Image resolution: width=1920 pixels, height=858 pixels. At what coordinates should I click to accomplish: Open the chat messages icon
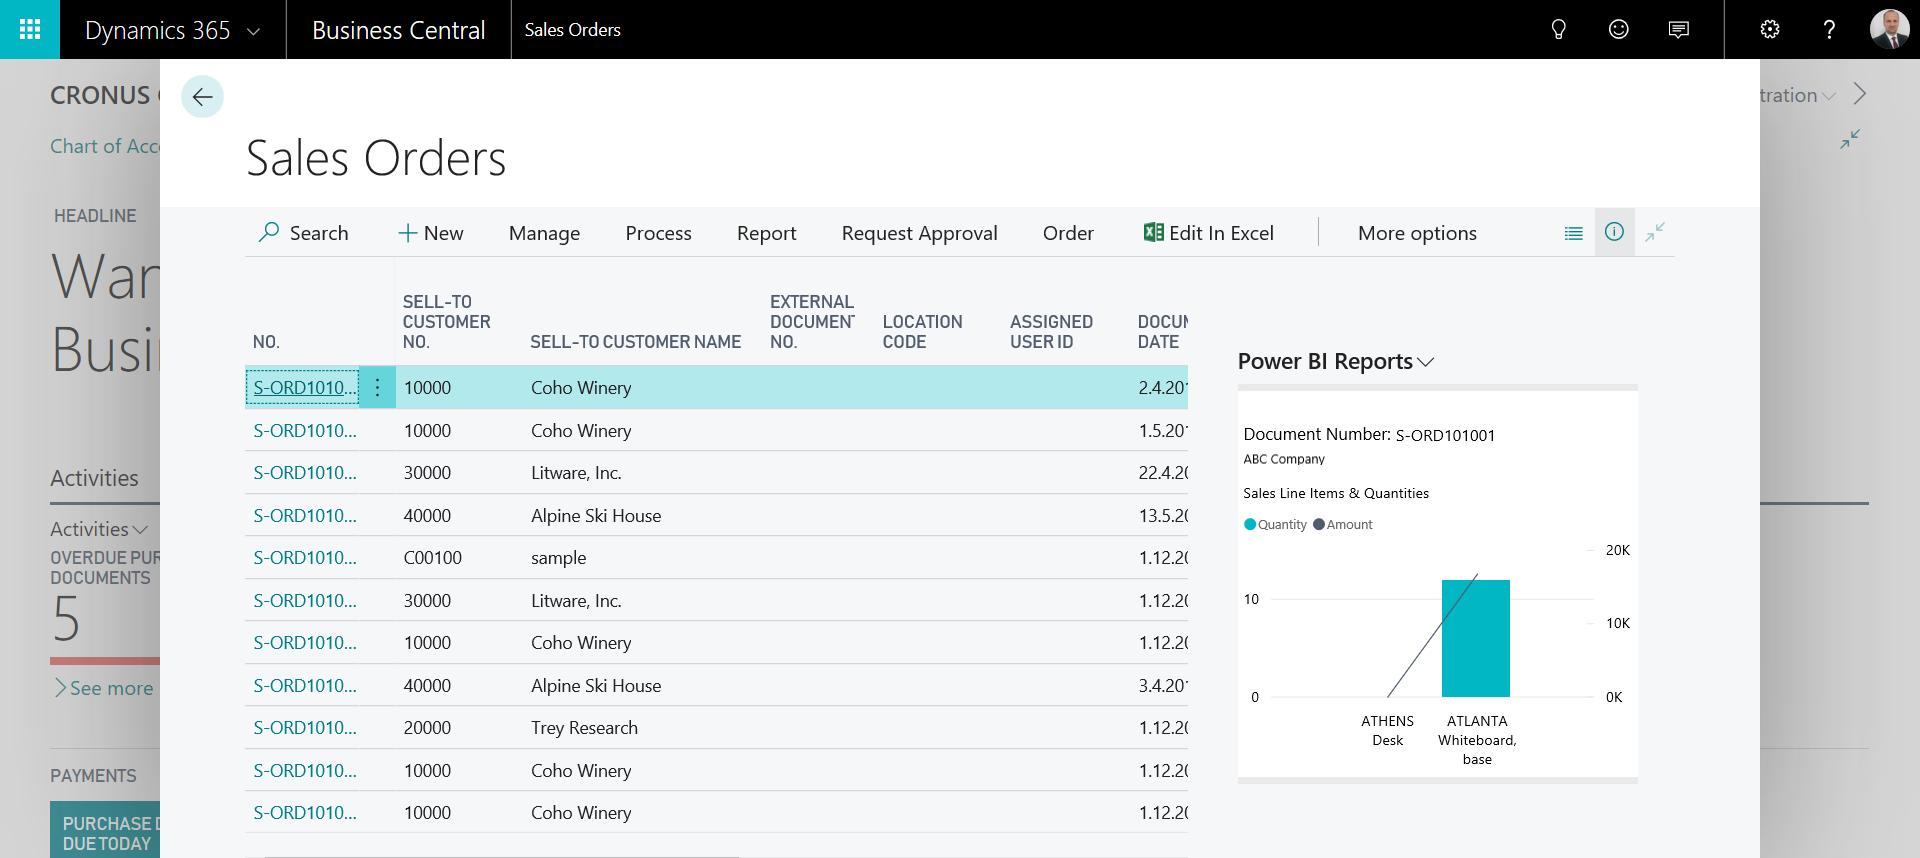[1679, 30]
